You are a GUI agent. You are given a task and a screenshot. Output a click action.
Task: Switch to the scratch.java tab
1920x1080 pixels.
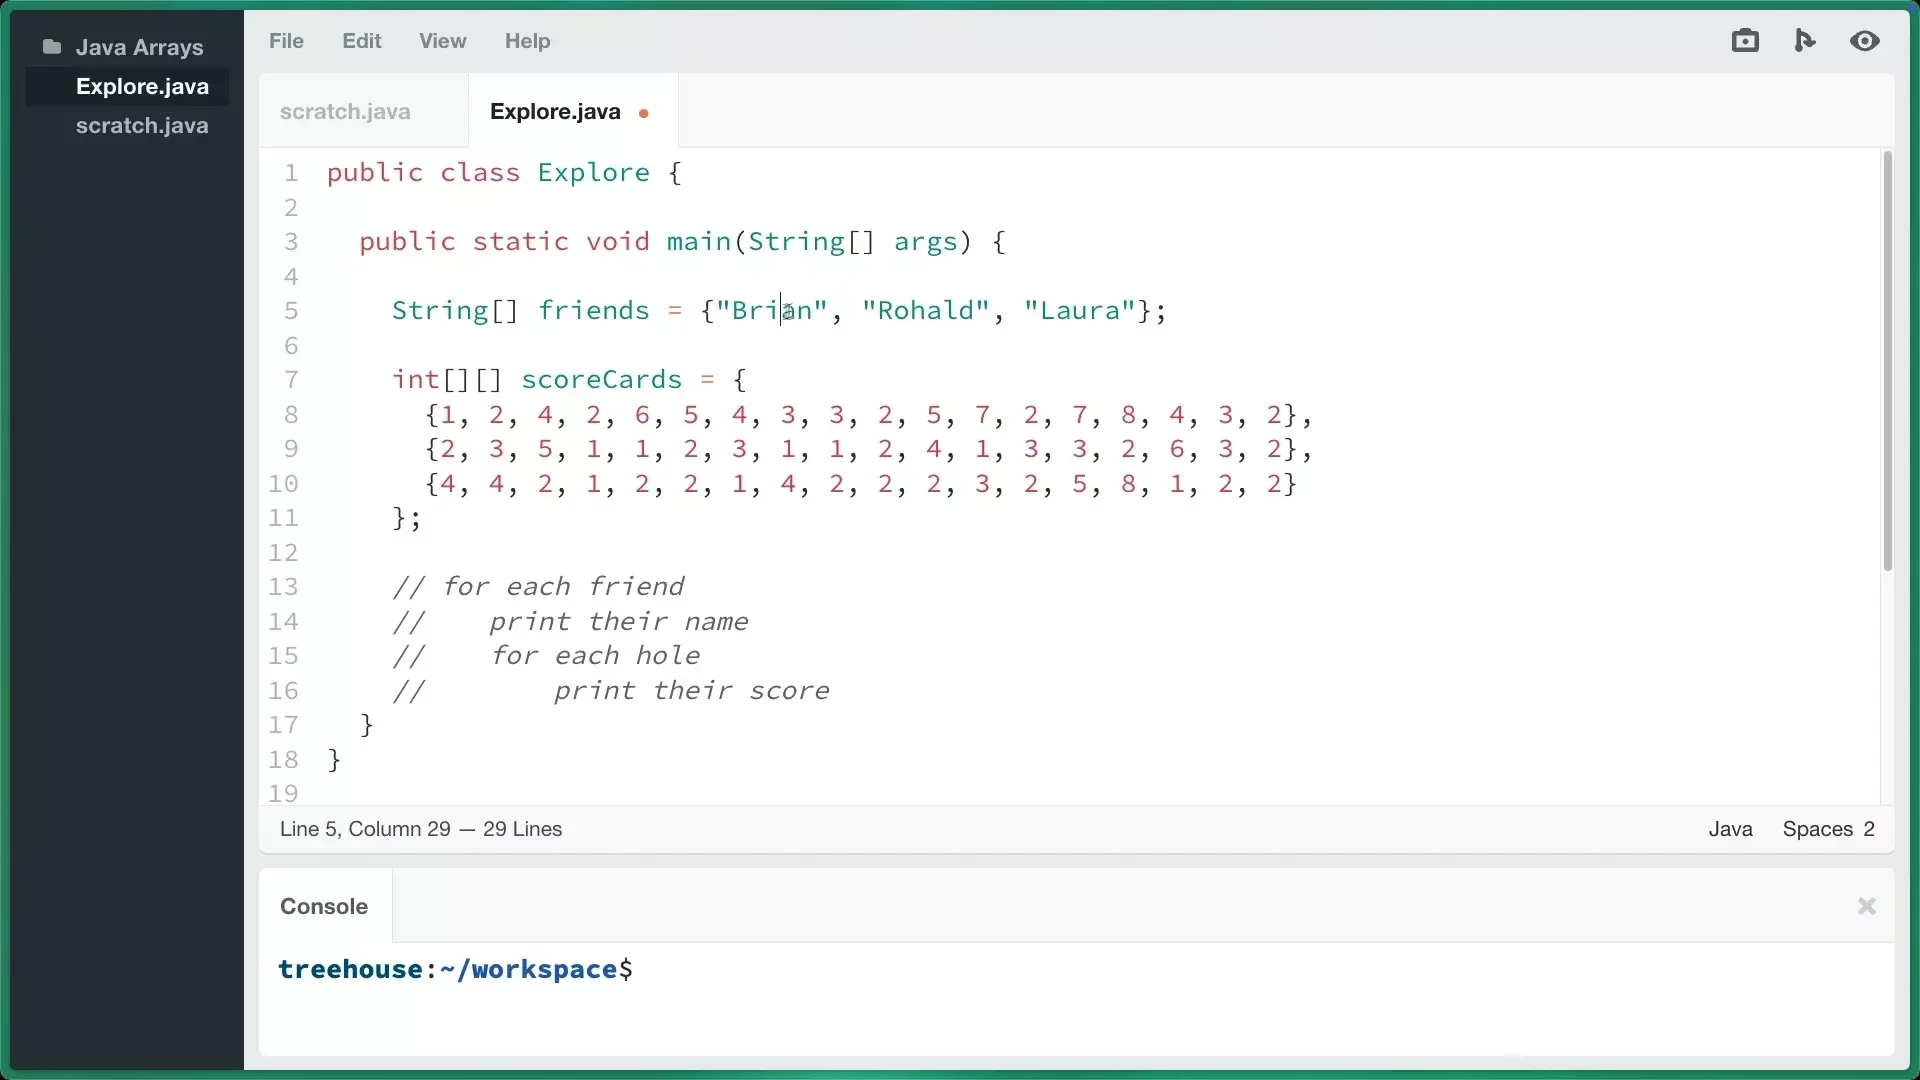click(345, 111)
